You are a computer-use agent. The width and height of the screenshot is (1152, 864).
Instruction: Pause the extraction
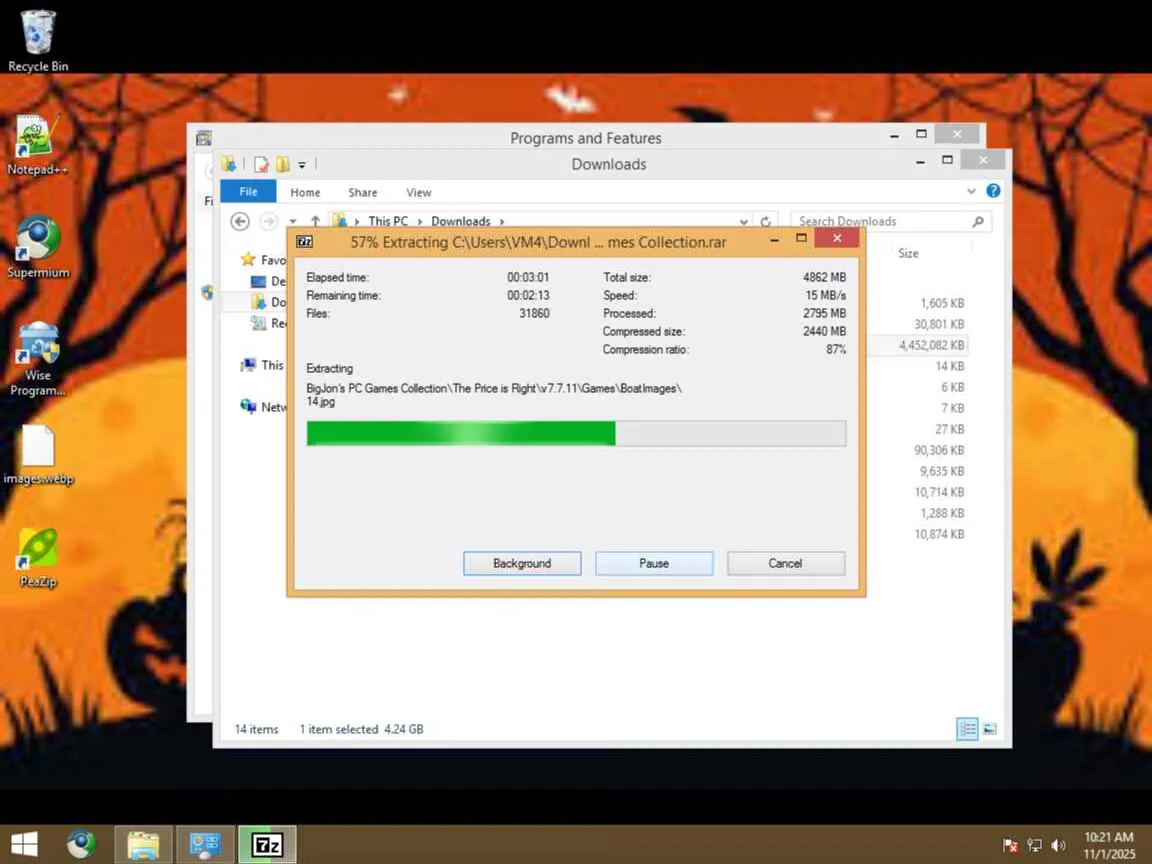point(654,564)
